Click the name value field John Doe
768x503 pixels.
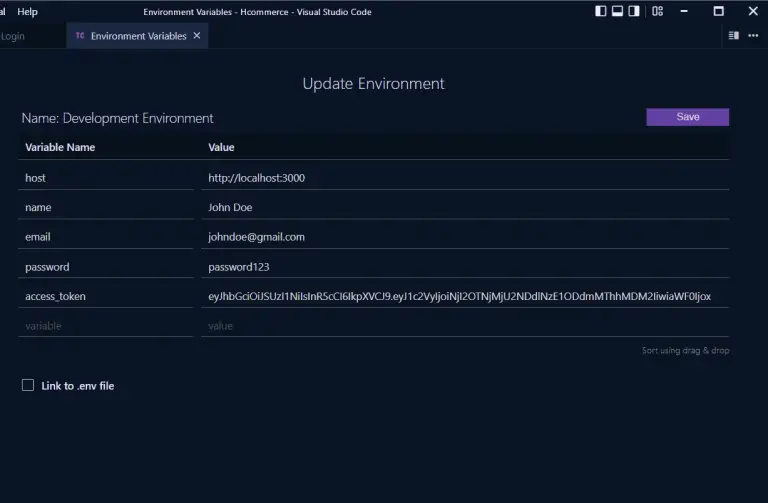pyautogui.click(x=465, y=207)
